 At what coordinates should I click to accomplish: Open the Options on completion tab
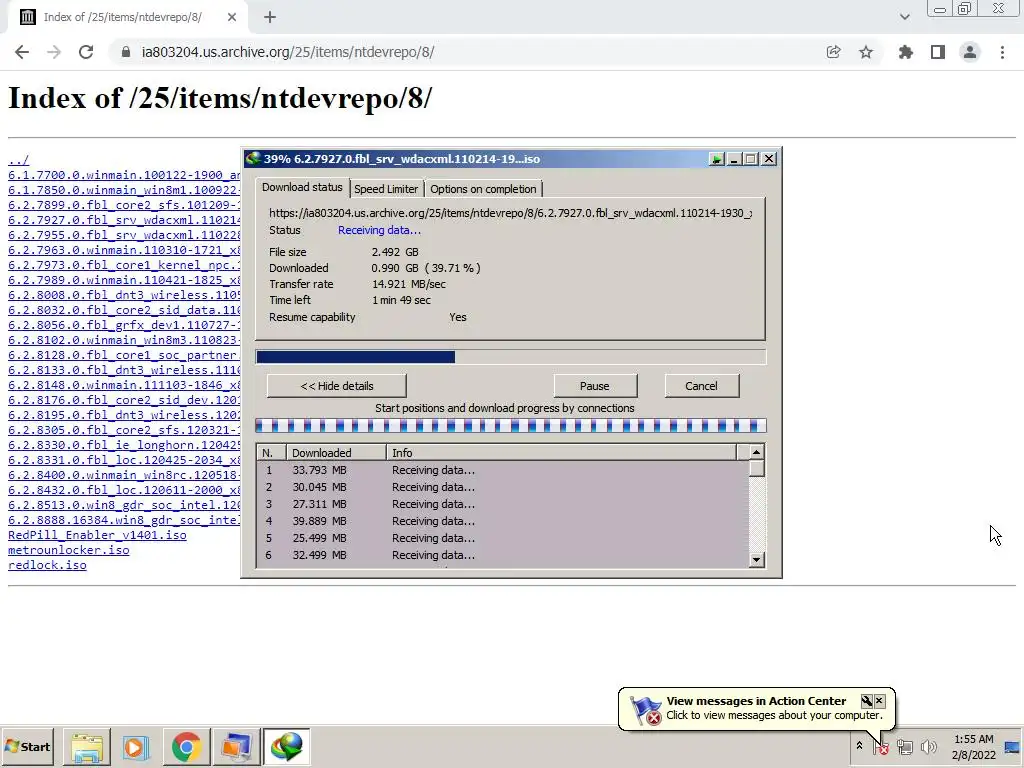coord(483,189)
